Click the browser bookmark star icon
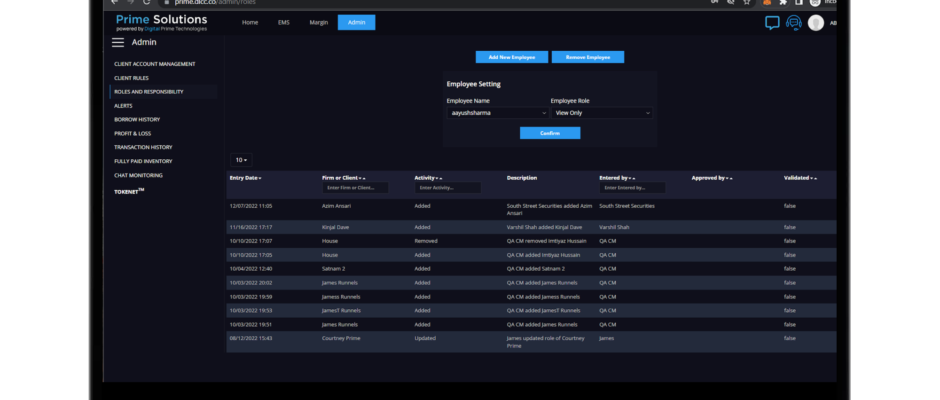 coord(747,3)
